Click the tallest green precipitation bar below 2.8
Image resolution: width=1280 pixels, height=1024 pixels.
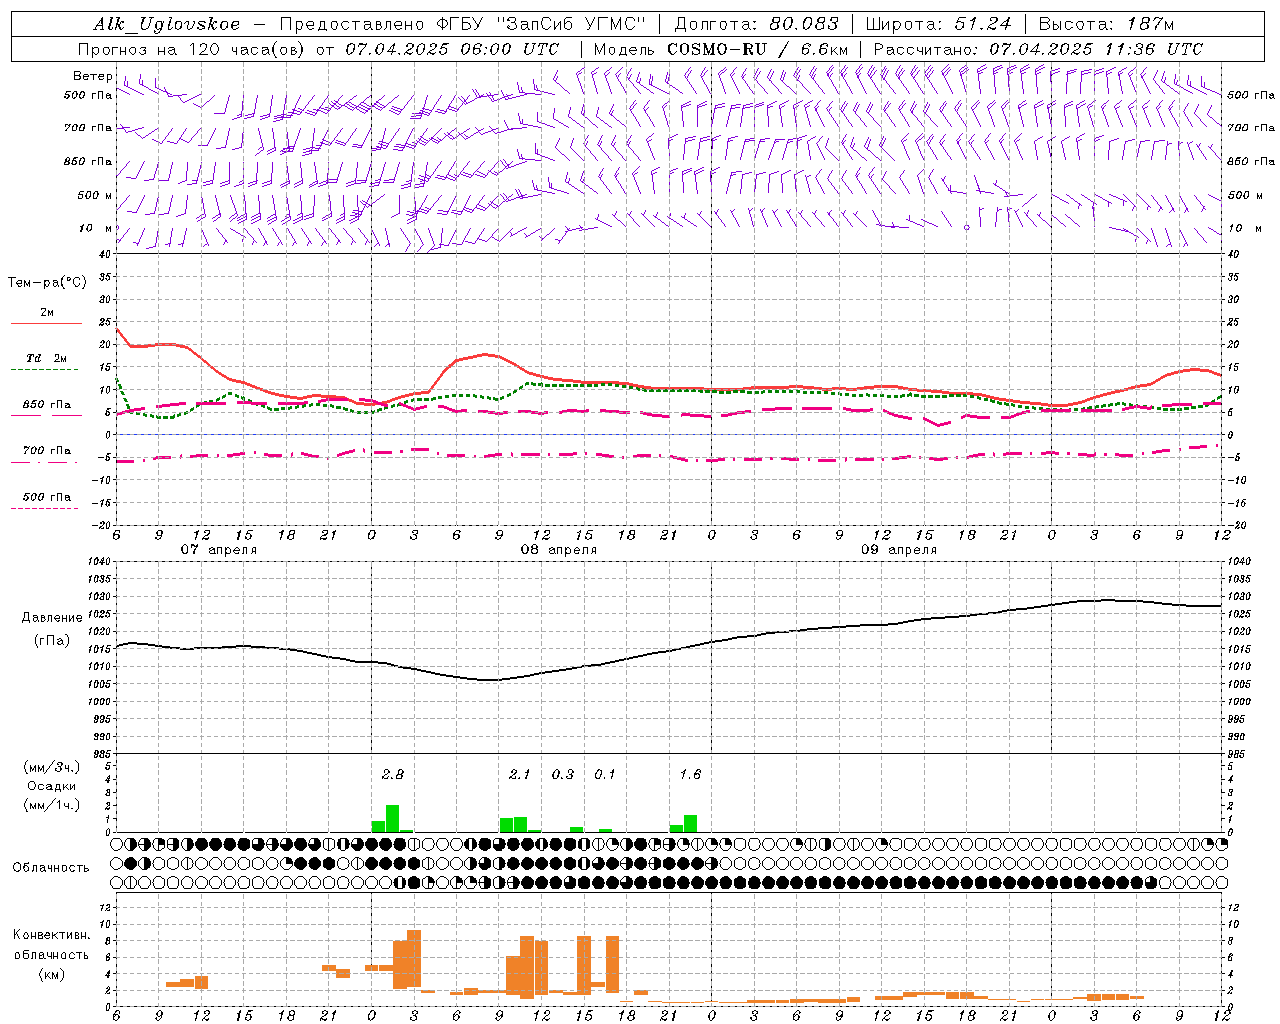click(x=392, y=818)
